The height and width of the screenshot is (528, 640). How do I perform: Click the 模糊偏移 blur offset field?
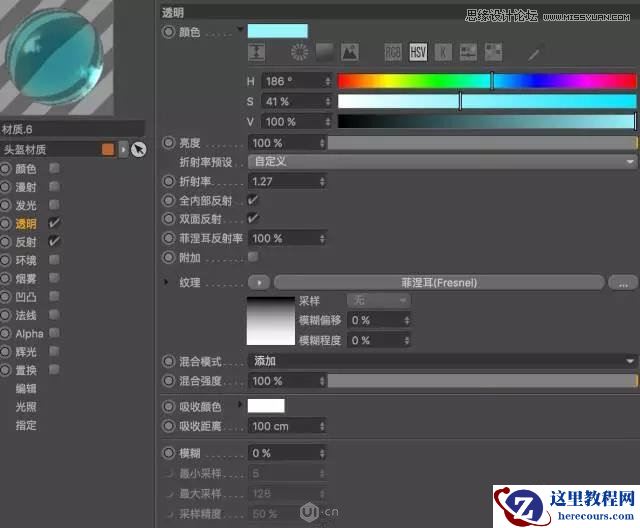coord(379,320)
